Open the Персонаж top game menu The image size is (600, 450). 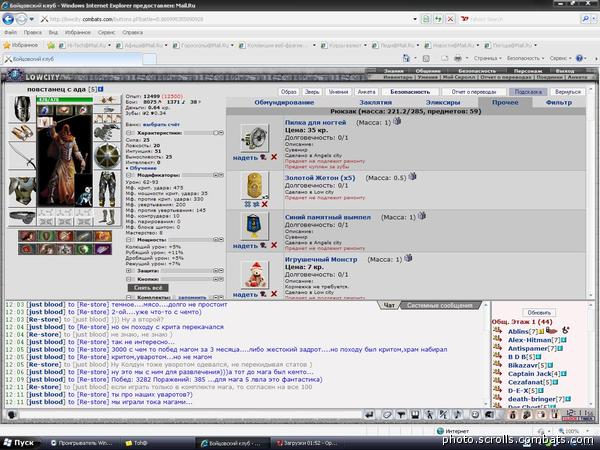point(528,71)
